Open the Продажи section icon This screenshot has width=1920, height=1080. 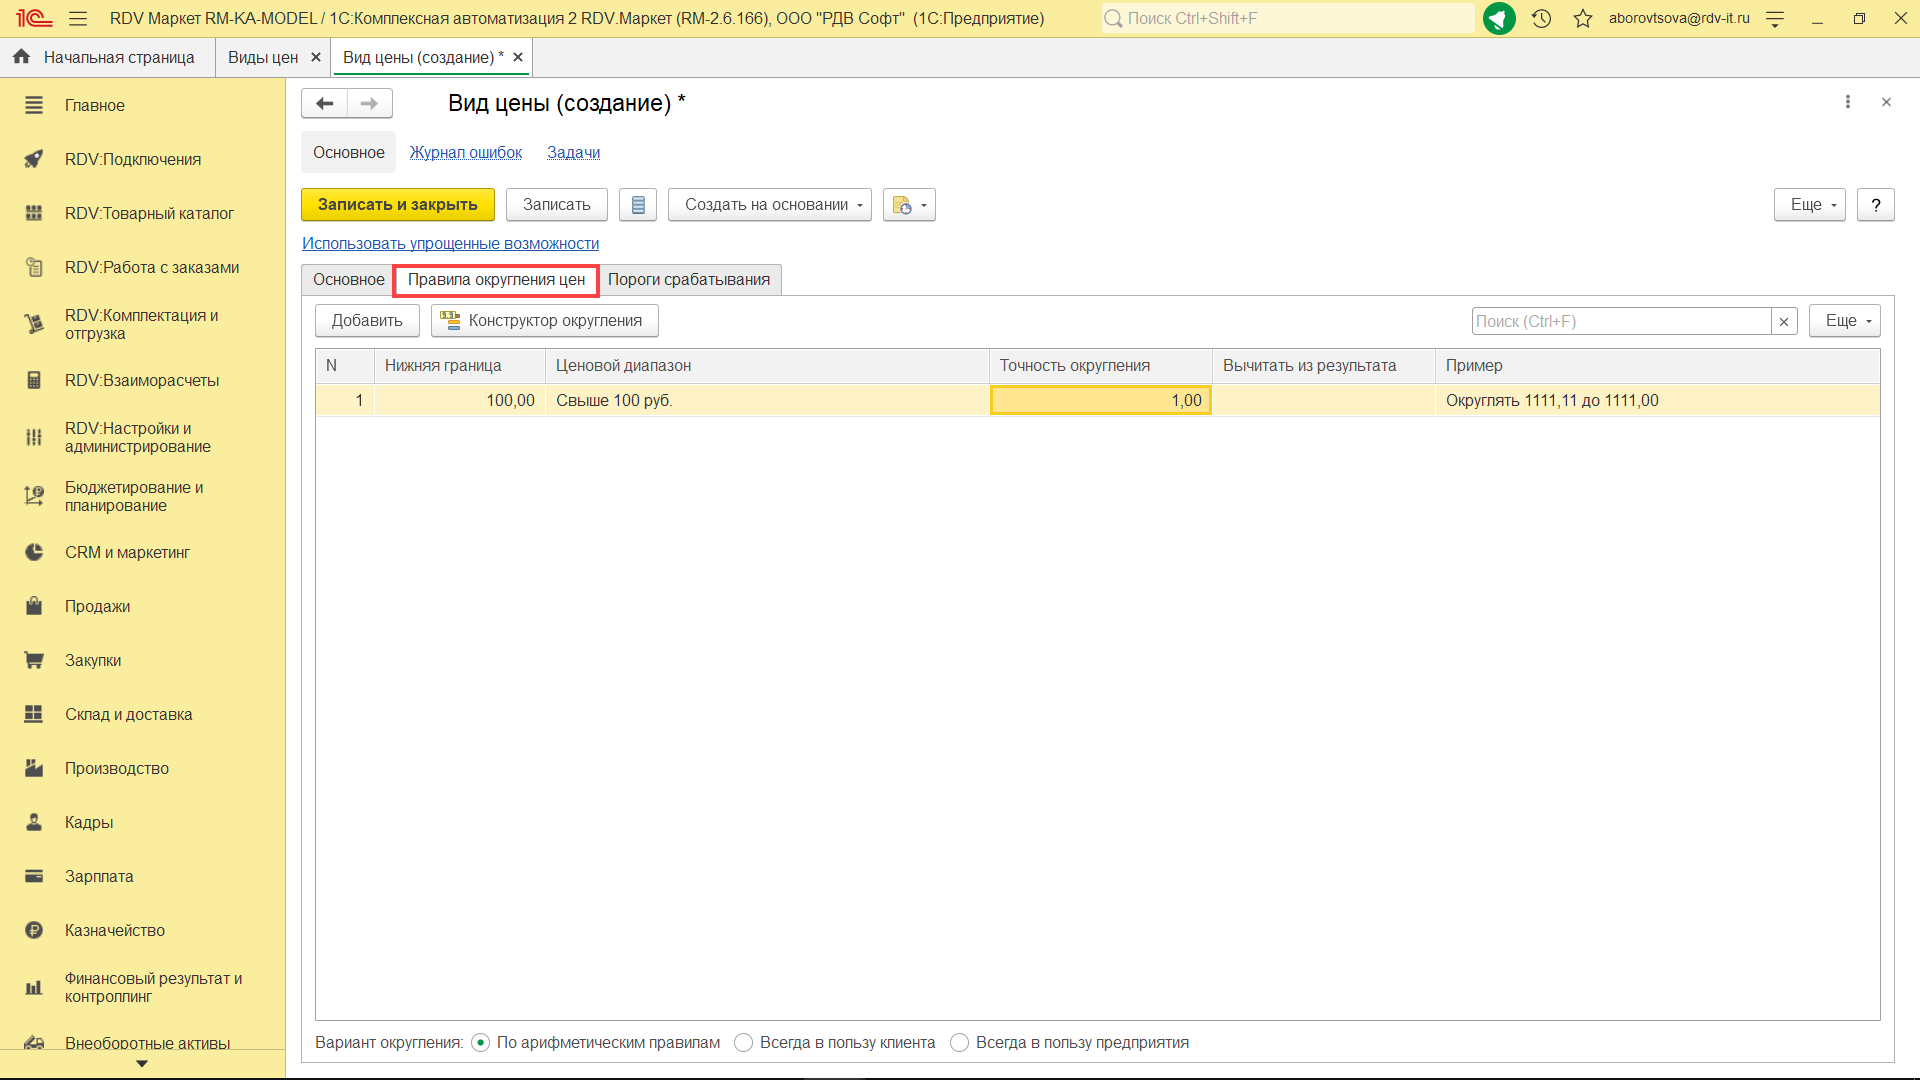(x=34, y=606)
